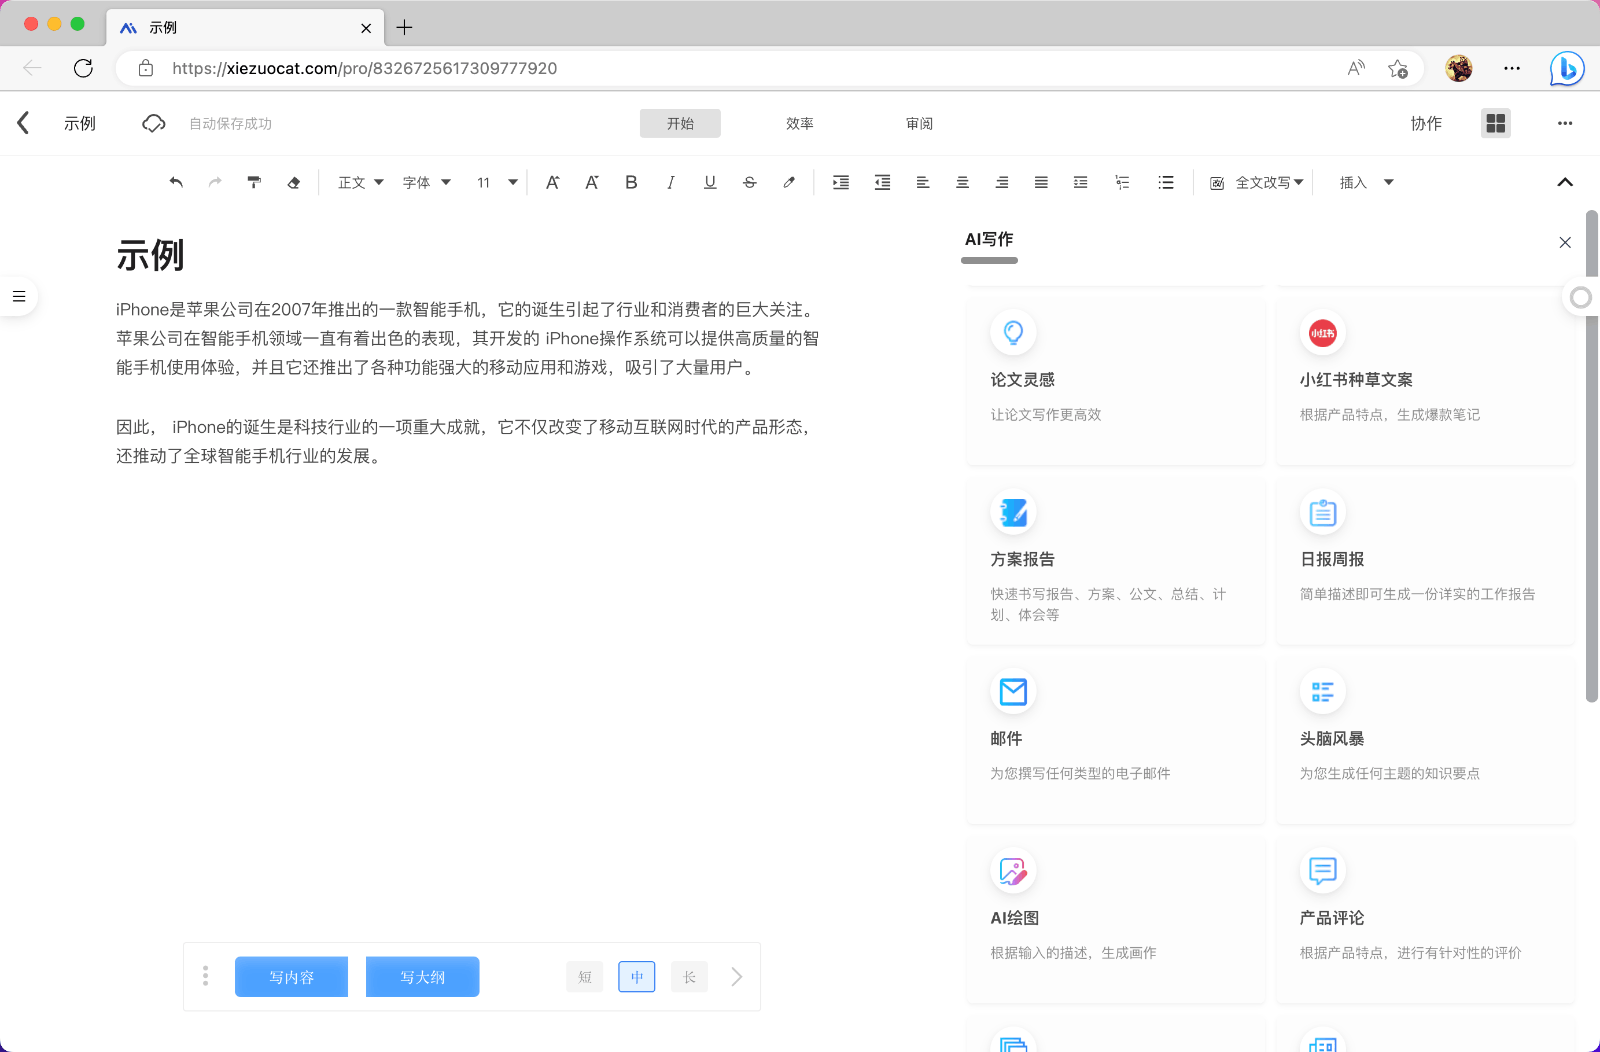Open the 日报周报 card
Viewport: 1600px width, 1052px height.
pos(1425,560)
